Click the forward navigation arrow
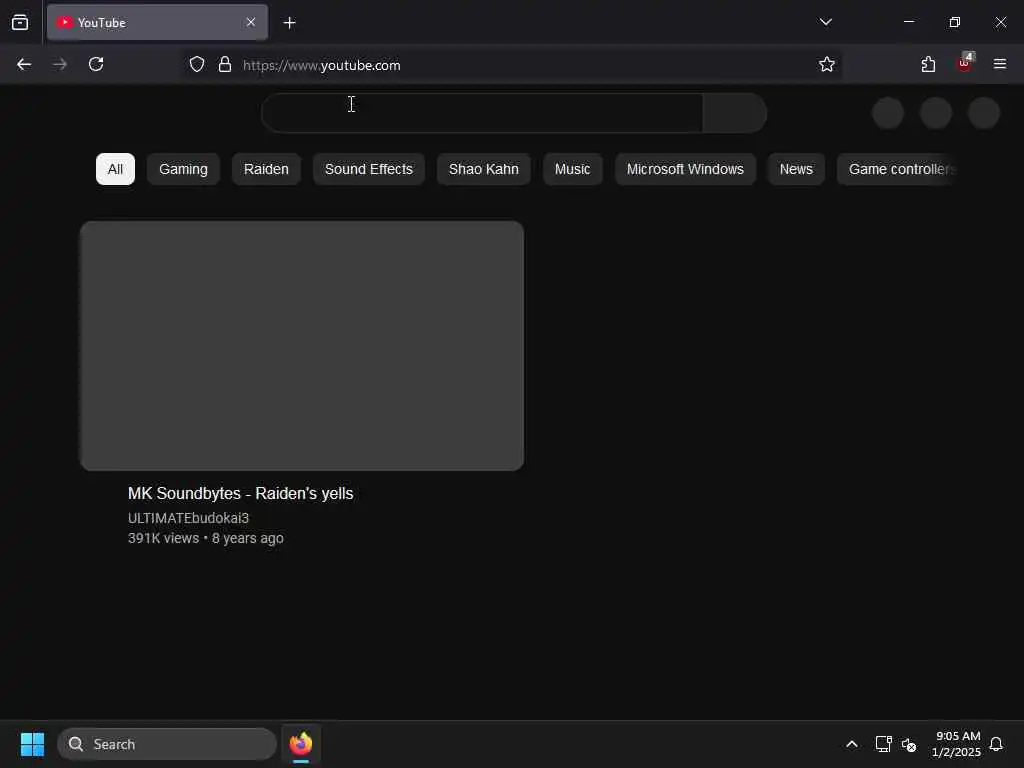The width and height of the screenshot is (1024, 768). [60, 64]
